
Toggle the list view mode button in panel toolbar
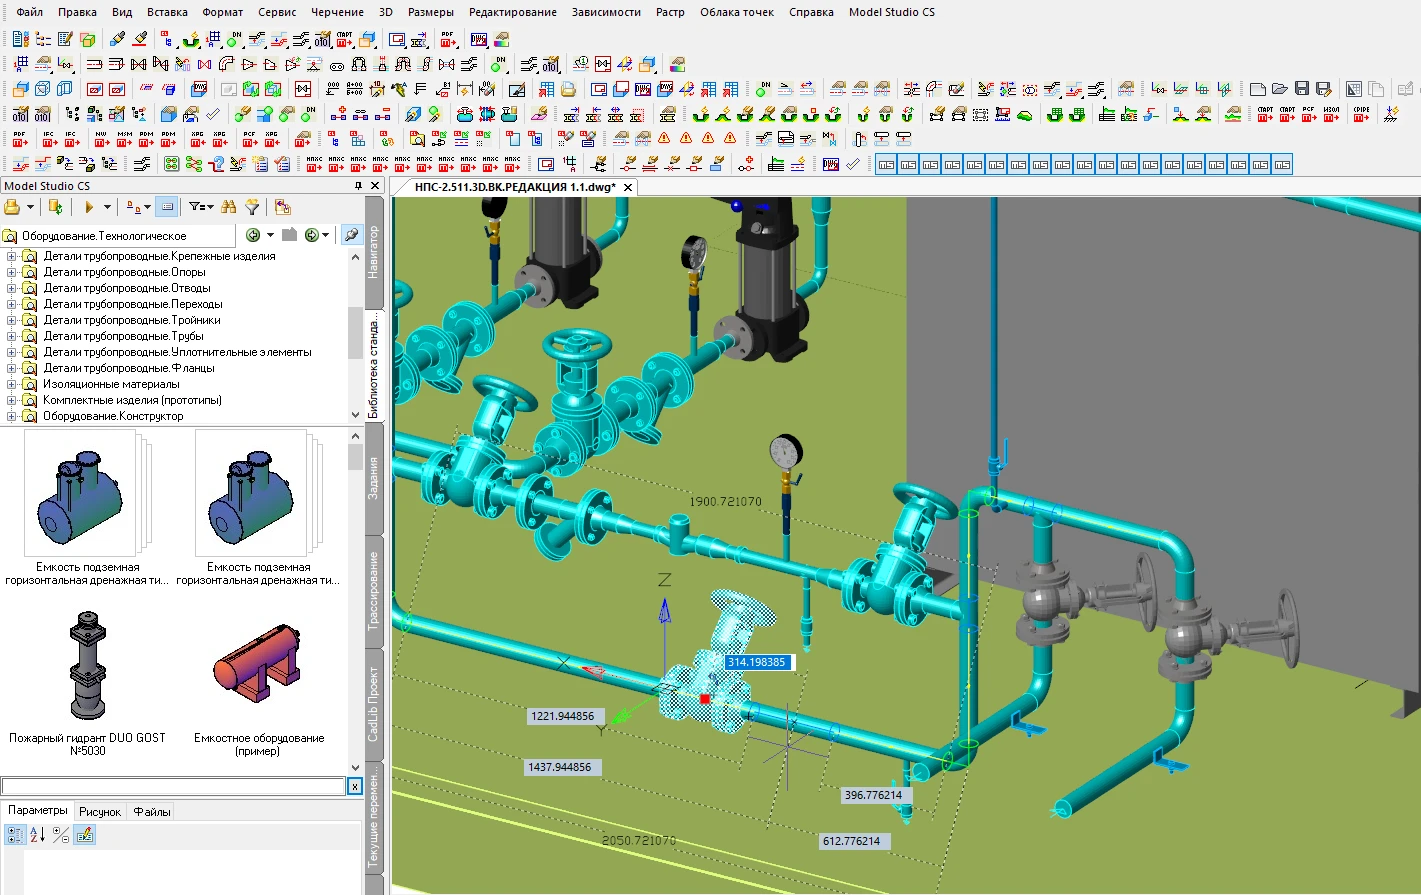167,207
